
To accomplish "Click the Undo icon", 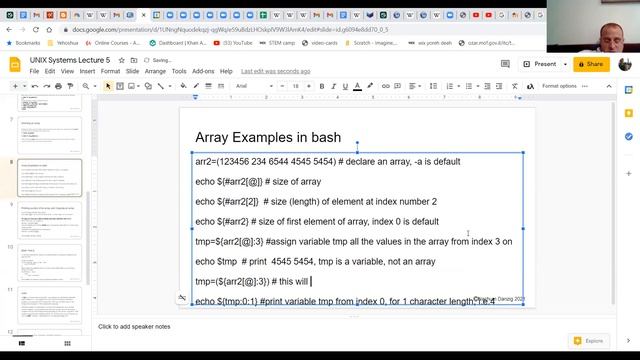I will 35,86.
